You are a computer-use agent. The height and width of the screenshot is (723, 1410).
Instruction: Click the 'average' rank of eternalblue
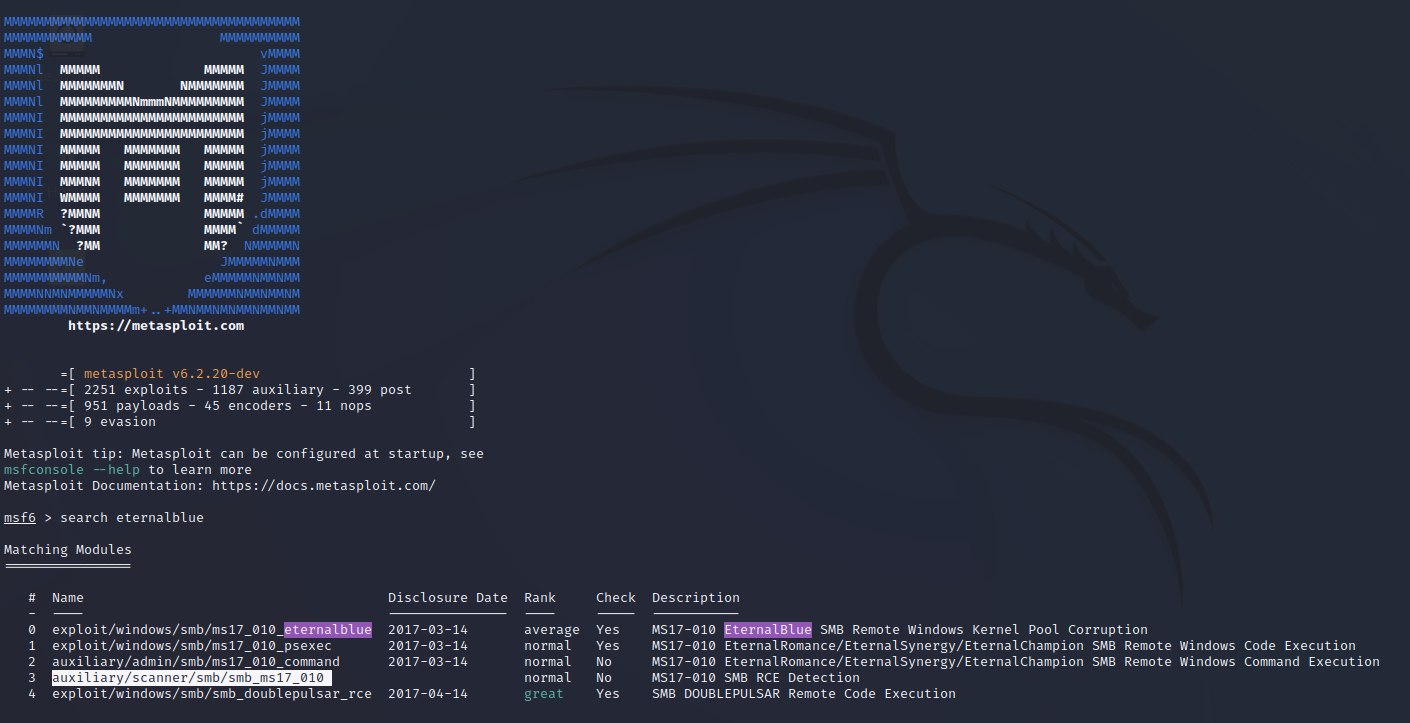pyautogui.click(x=552, y=629)
